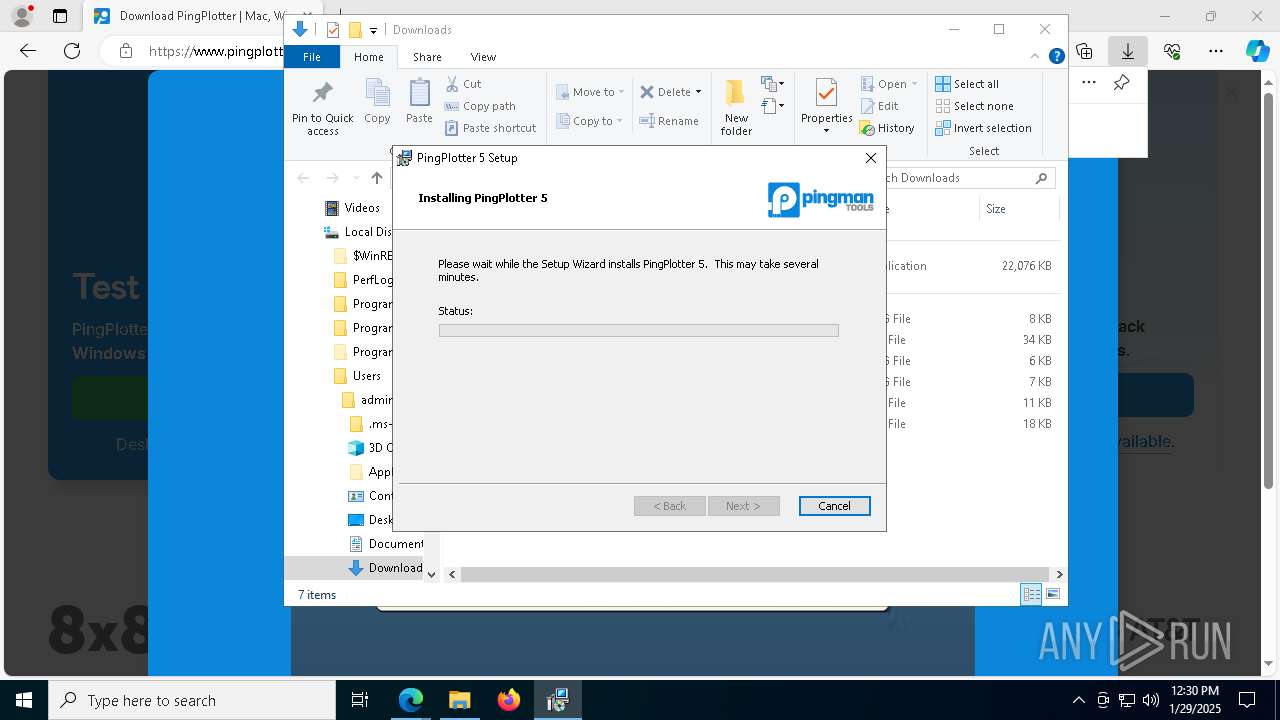Open Firefox from the taskbar
The height and width of the screenshot is (720, 1280).
click(x=509, y=700)
